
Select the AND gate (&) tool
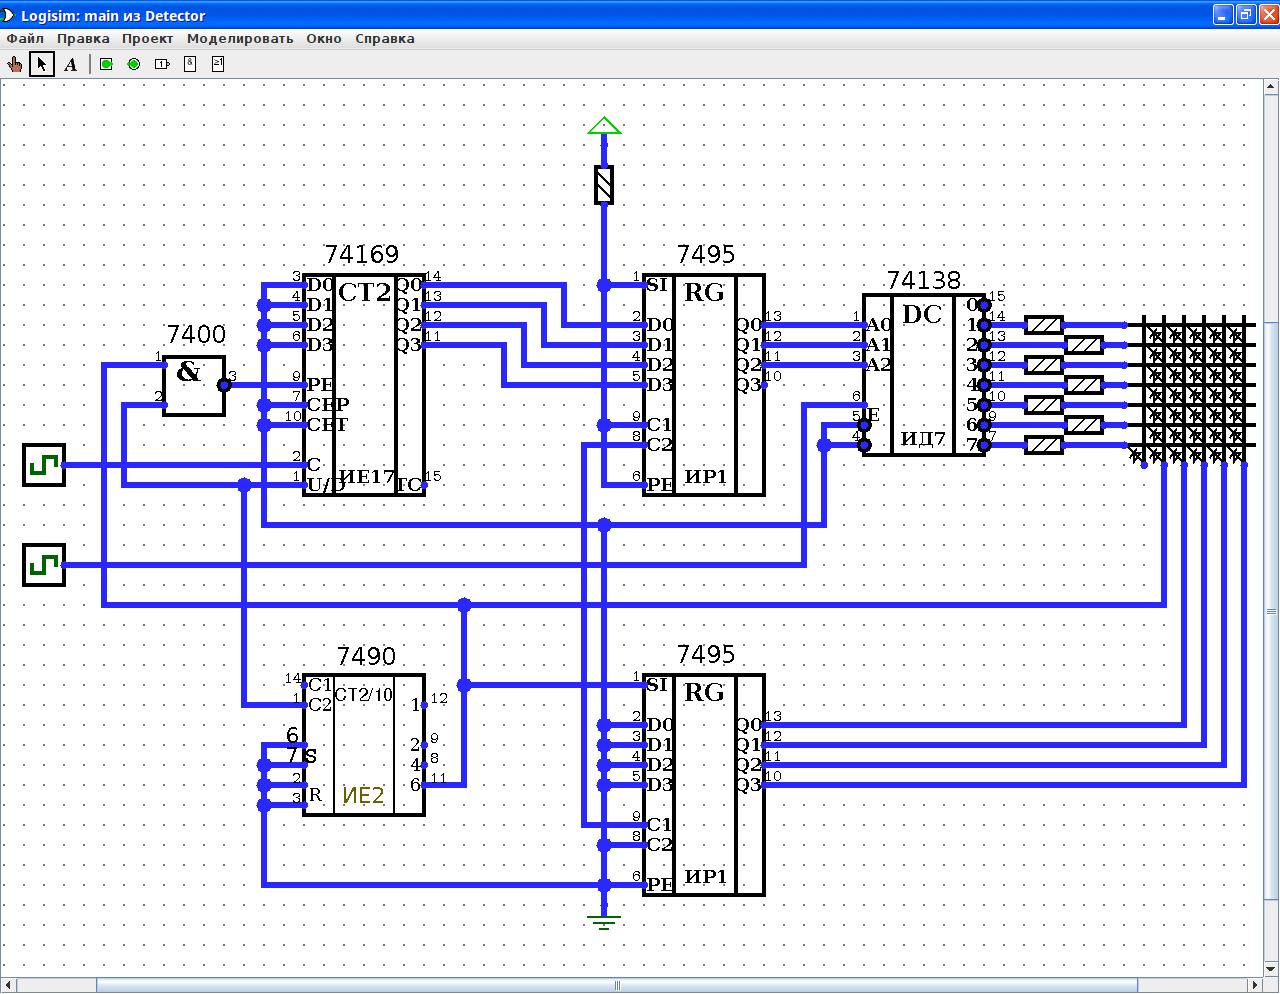(190, 64)
